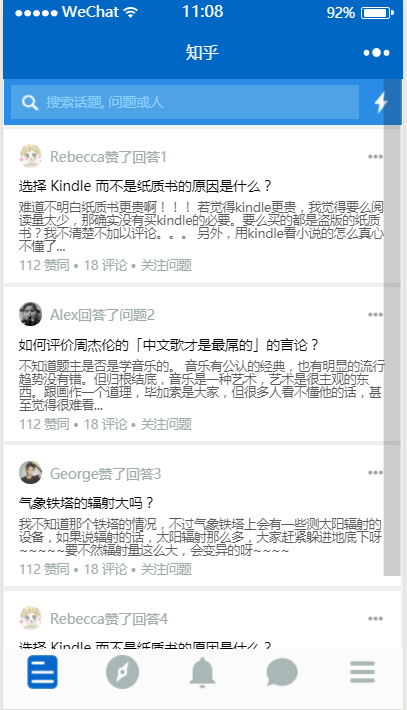
Task: Open the question 选择 Kindle 而不是纸质书的原因是什么
Action: point(145,186)
